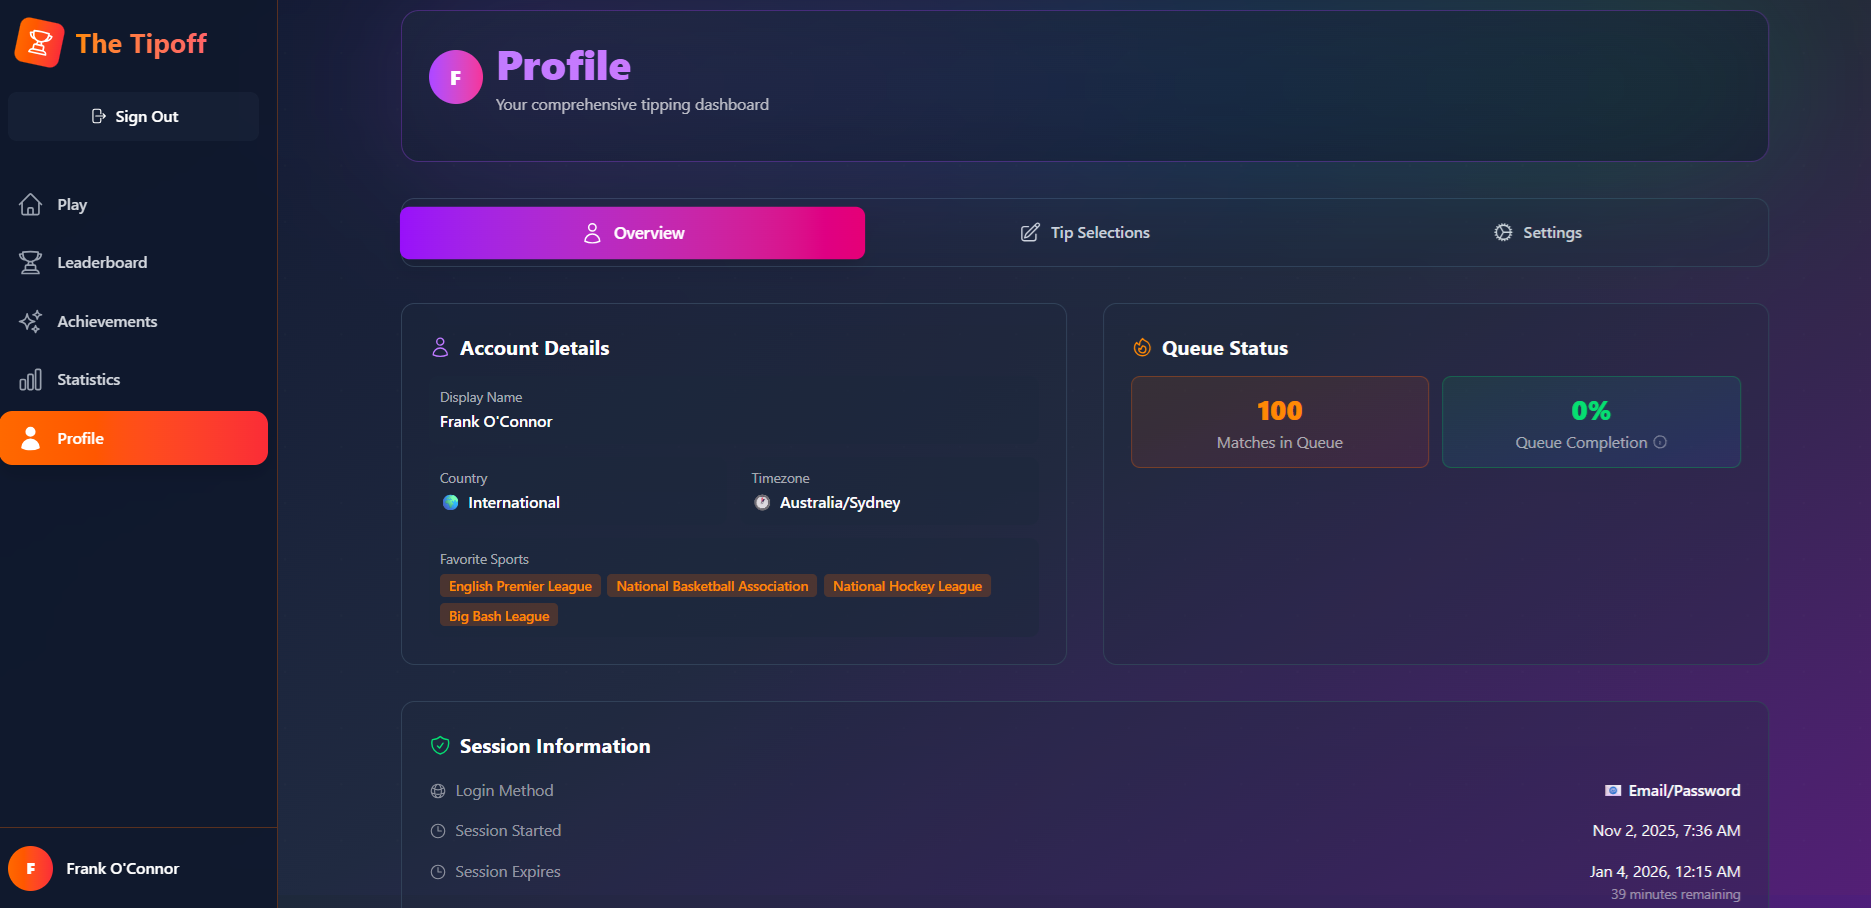Click the Matches in Queue card
This screenshot has width=1871, height=908.
point(1279,422)
